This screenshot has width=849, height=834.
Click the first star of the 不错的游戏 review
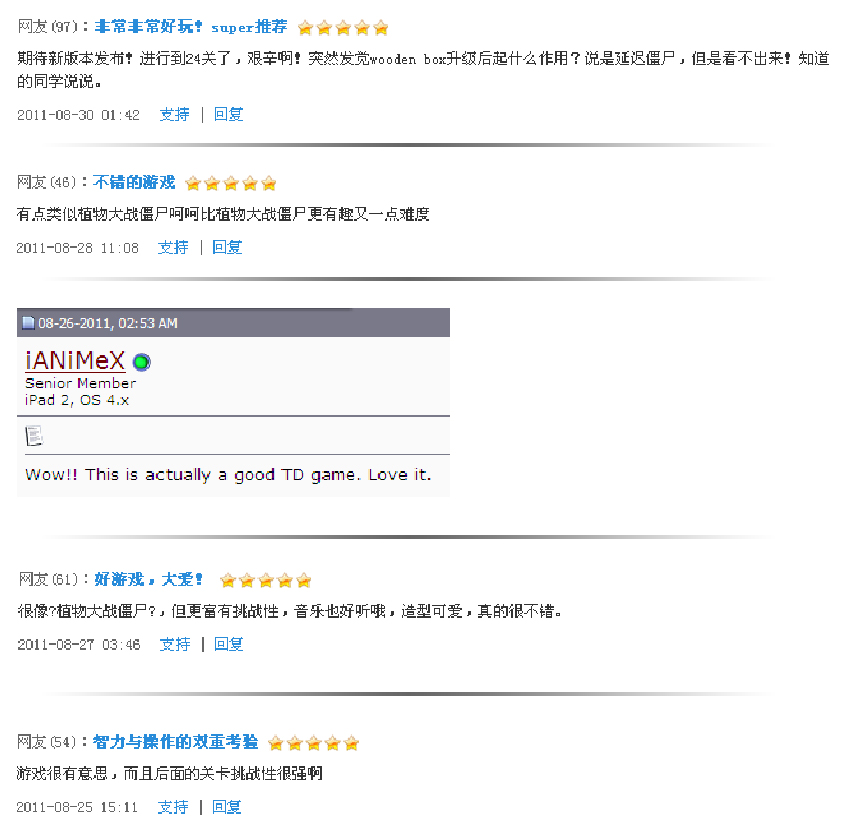pyautogui.click(x=193, y=184)
